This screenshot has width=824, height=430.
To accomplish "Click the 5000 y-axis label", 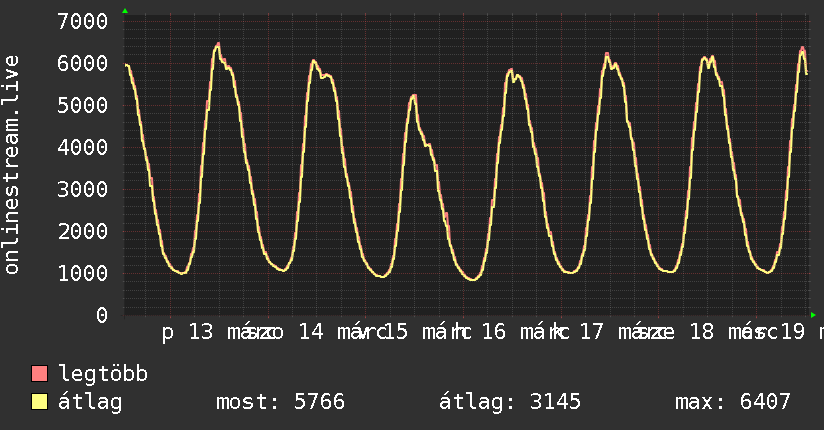I will click(x=83, y=105).
